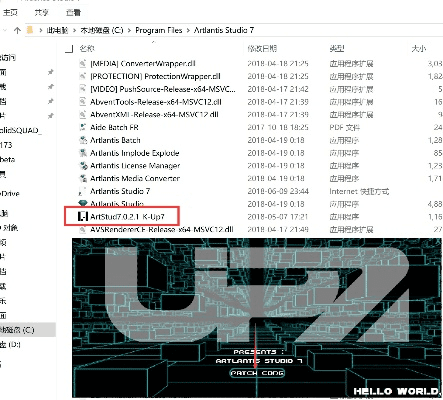Screen dimensions: 443x400
Task: Select Program Files in breadcrumb path
Action: coord(159,30)
